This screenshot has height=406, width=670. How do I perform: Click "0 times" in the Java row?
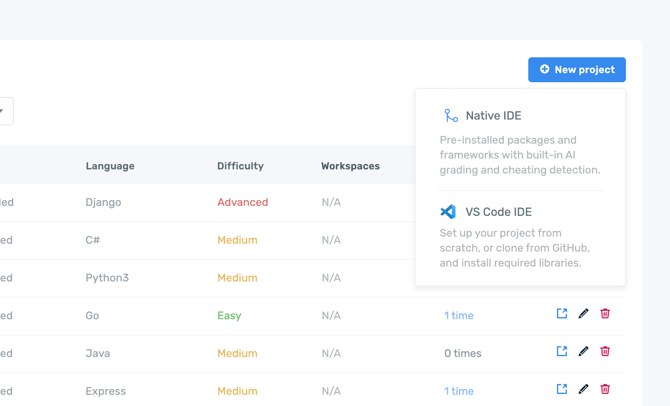462,354
